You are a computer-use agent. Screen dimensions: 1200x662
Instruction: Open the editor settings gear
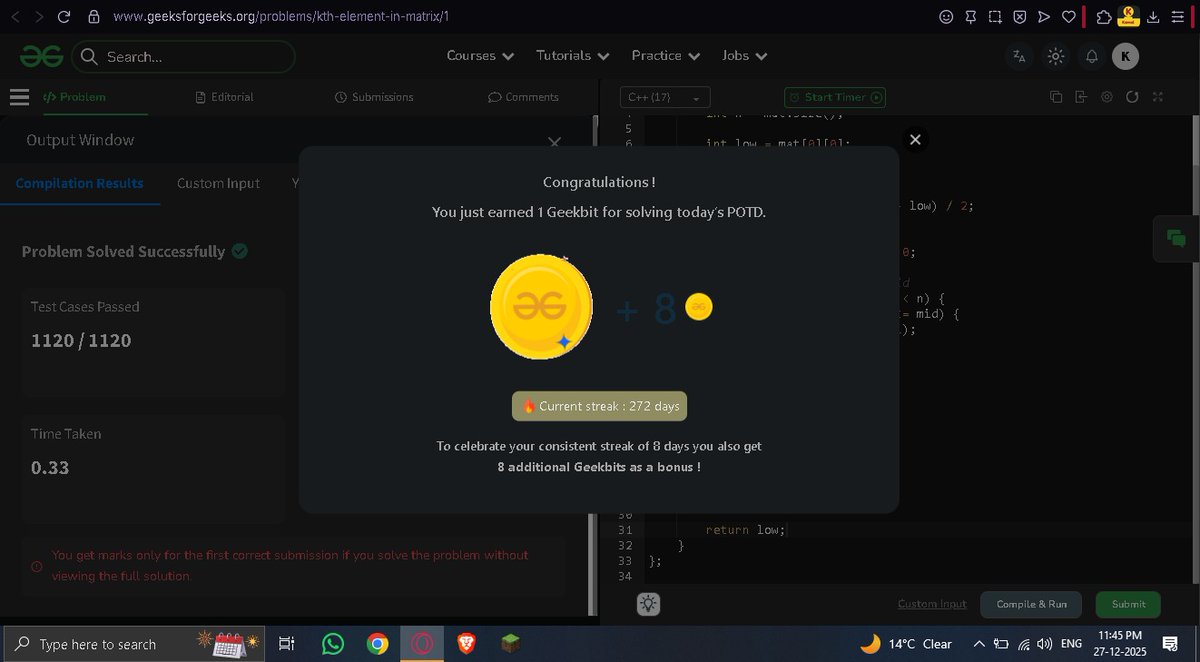[x=1106, y=97]
